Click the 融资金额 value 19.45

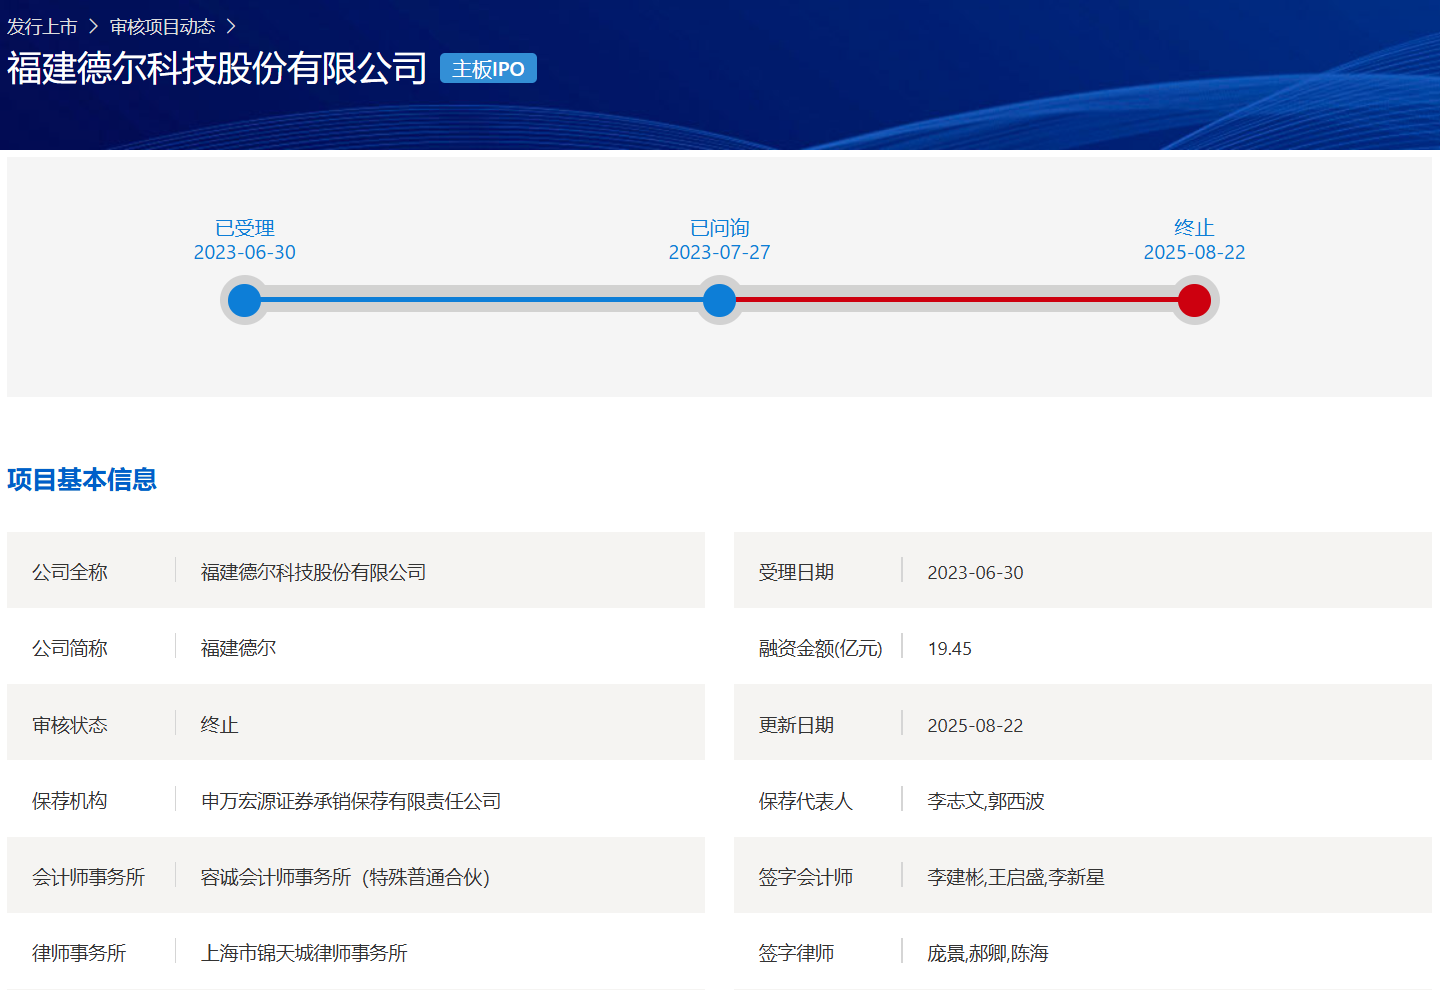(x=946, y=648)
